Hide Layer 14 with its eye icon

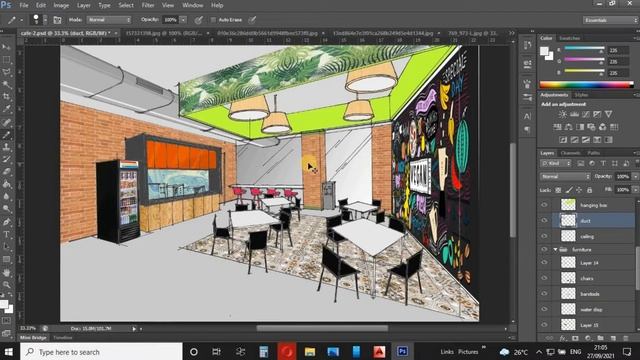[x=544, y=262]
